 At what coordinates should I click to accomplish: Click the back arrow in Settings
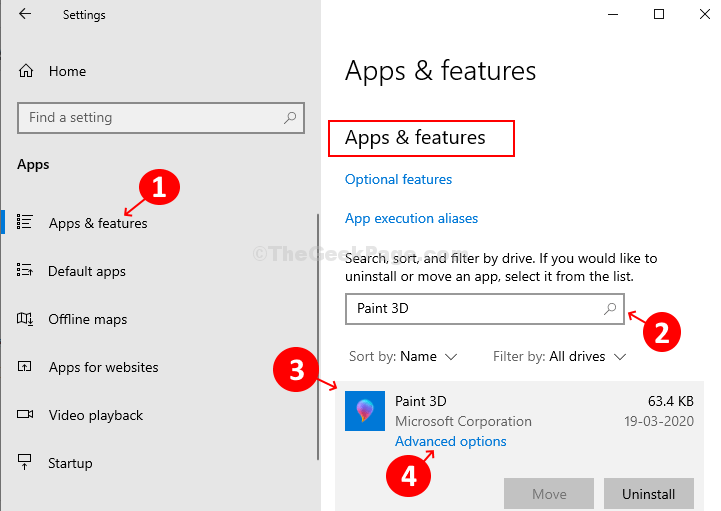coord(25,14)
